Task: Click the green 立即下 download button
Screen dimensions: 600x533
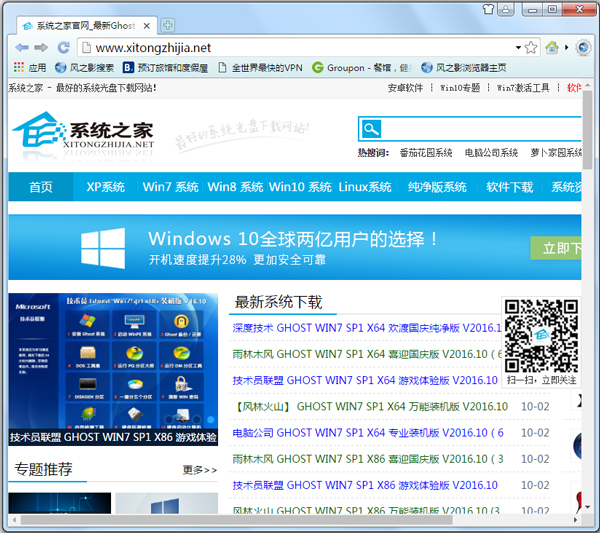Action: pos(556,248)
